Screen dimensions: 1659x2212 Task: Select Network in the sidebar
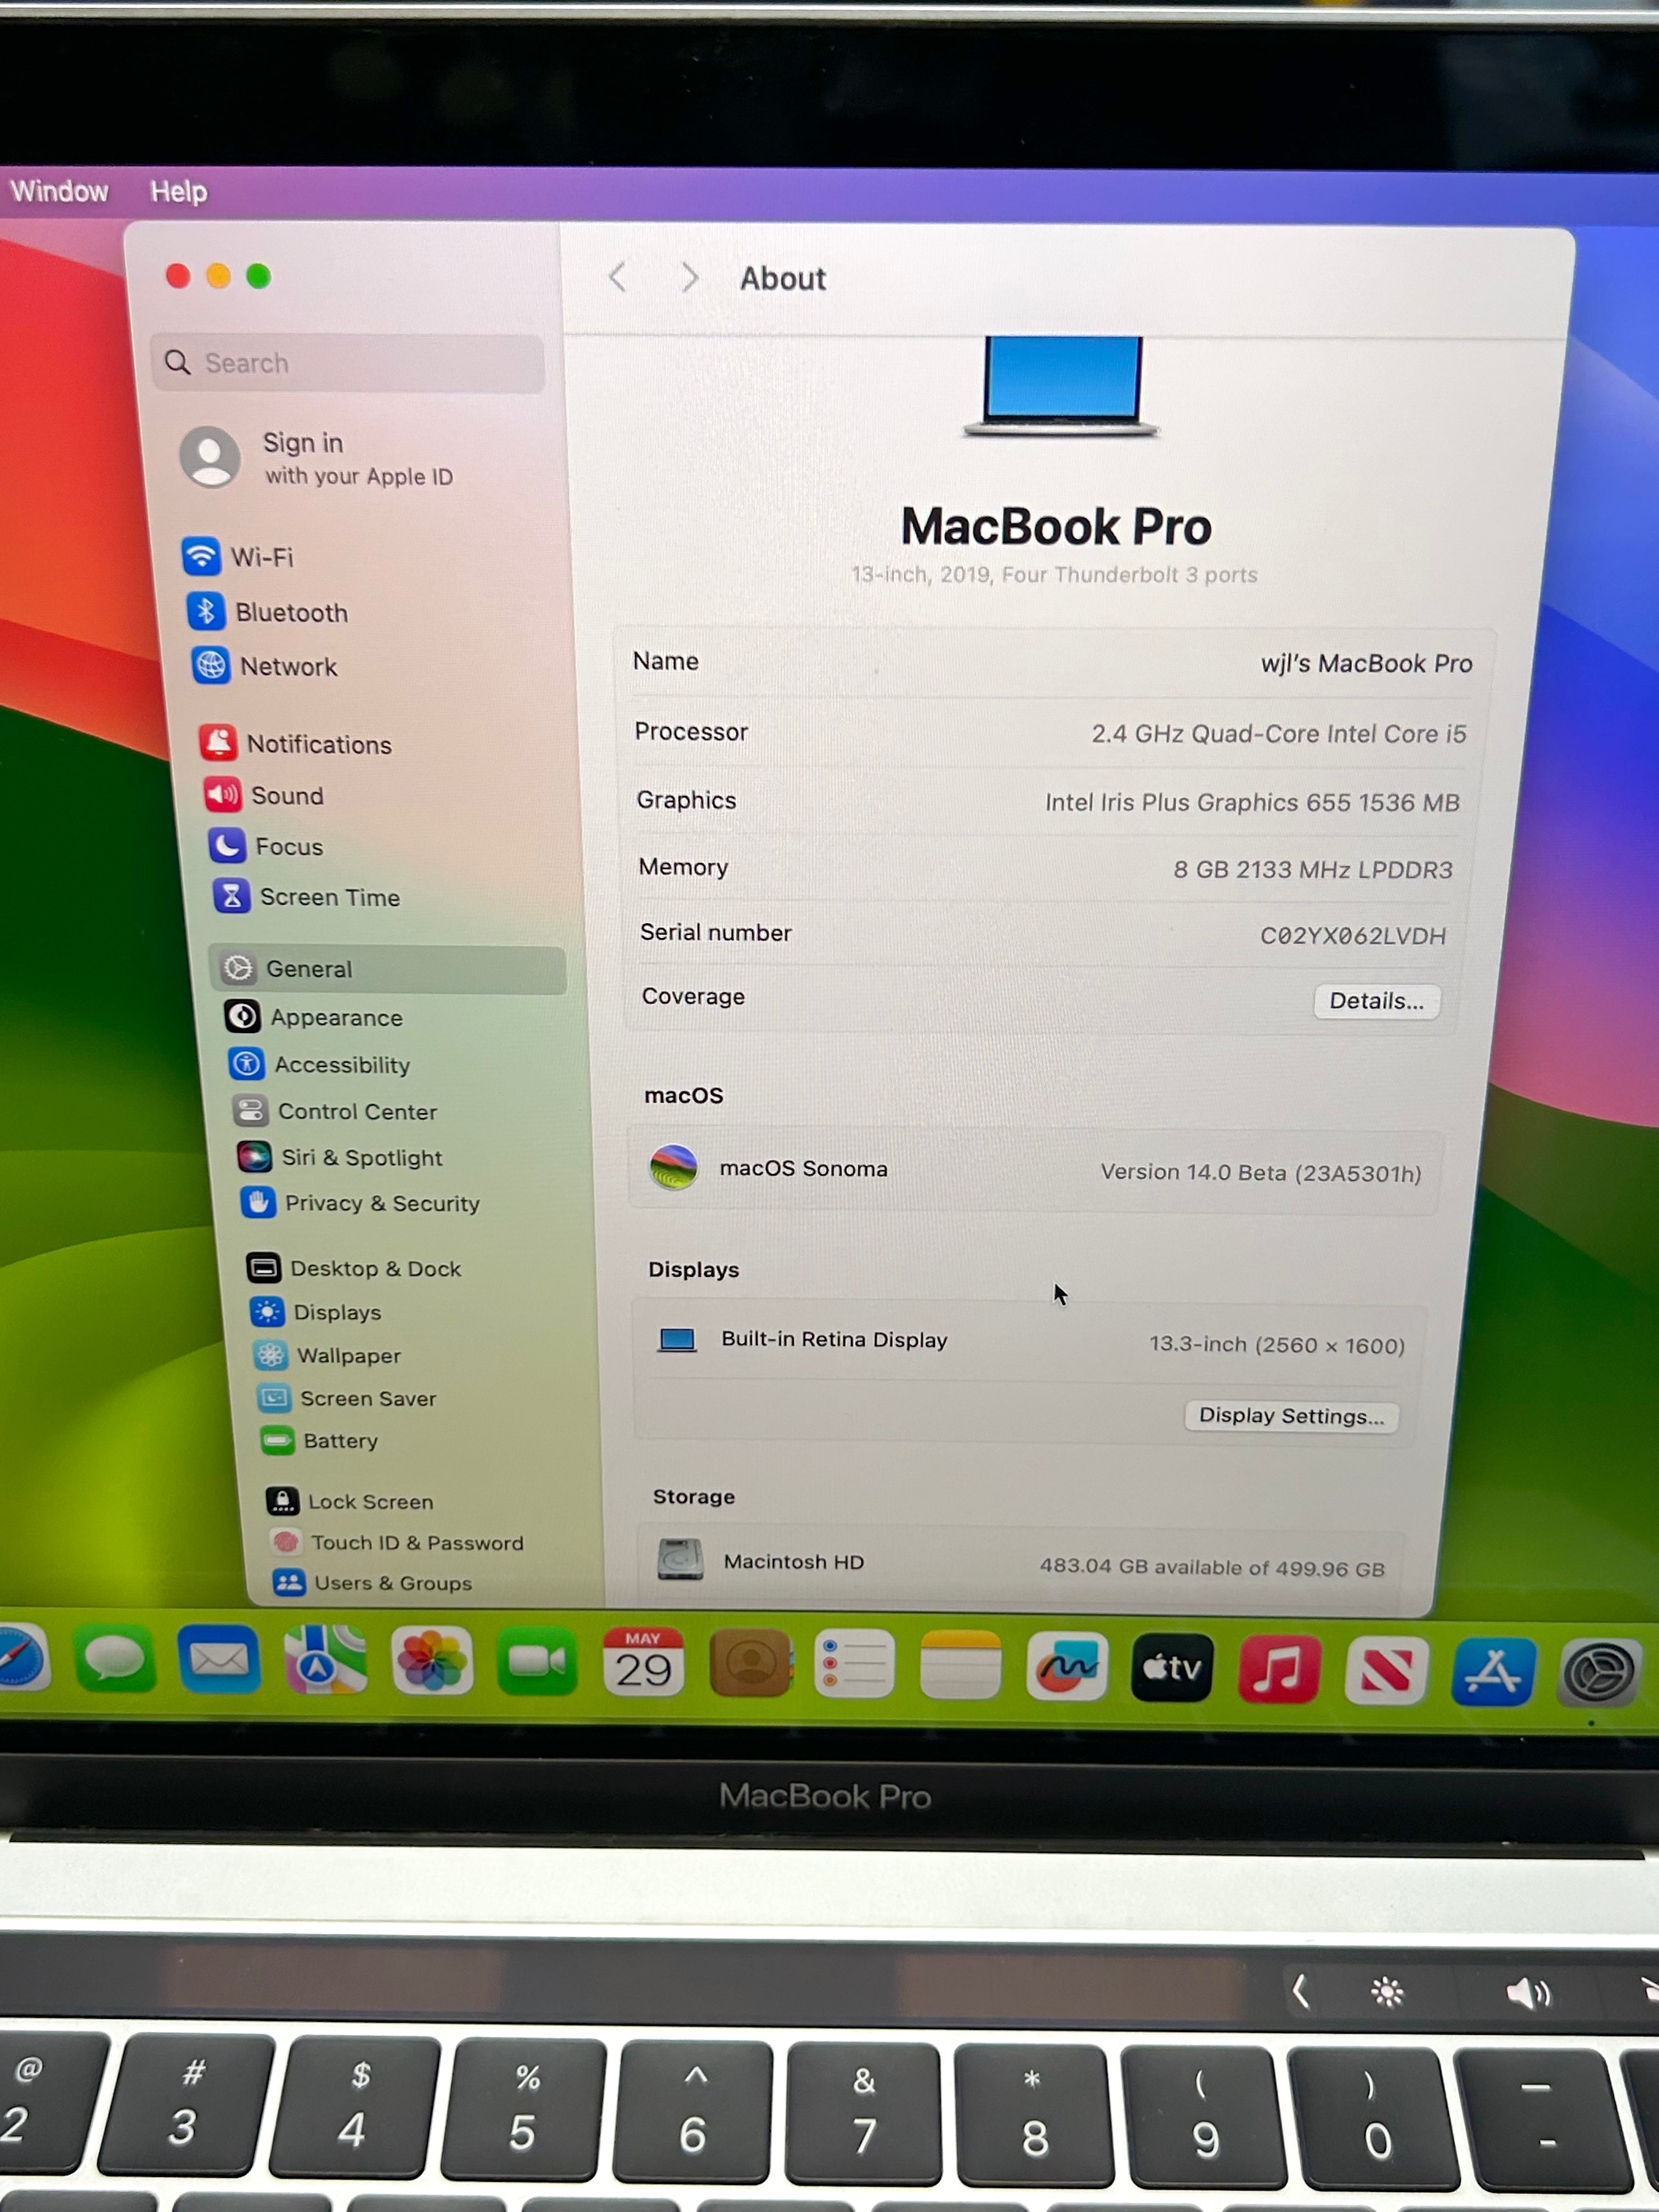pos(265,665)
